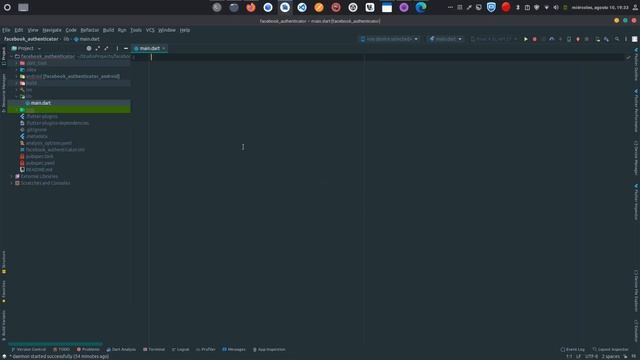This screenshot has width=640, height=360.
Task: Open Project panel options (vertical dots)
Action: 117,48
